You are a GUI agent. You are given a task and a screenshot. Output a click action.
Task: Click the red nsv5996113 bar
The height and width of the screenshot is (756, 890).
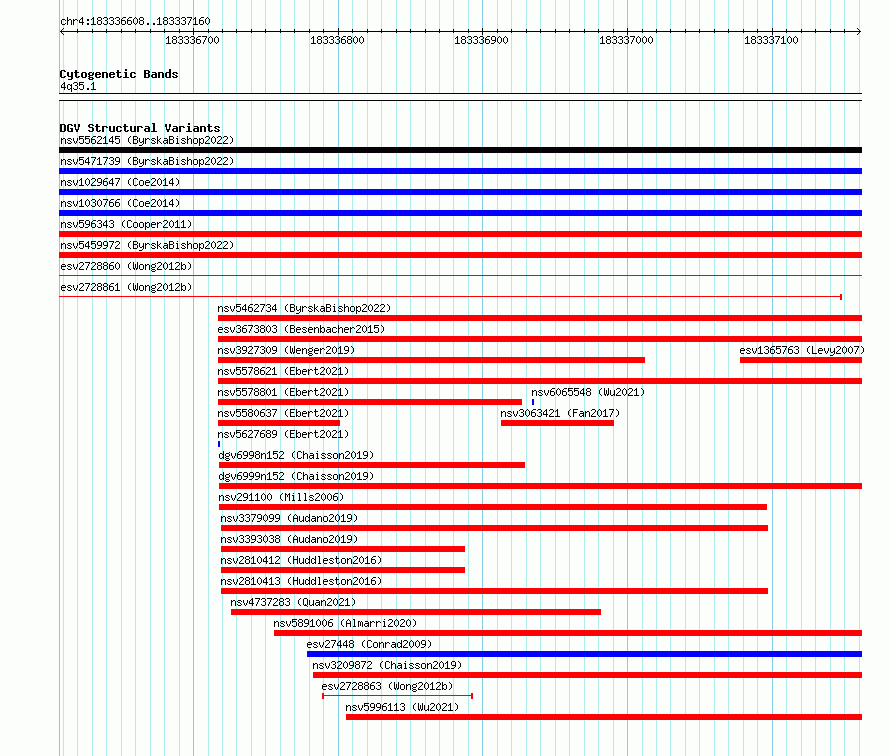(604, 717)
